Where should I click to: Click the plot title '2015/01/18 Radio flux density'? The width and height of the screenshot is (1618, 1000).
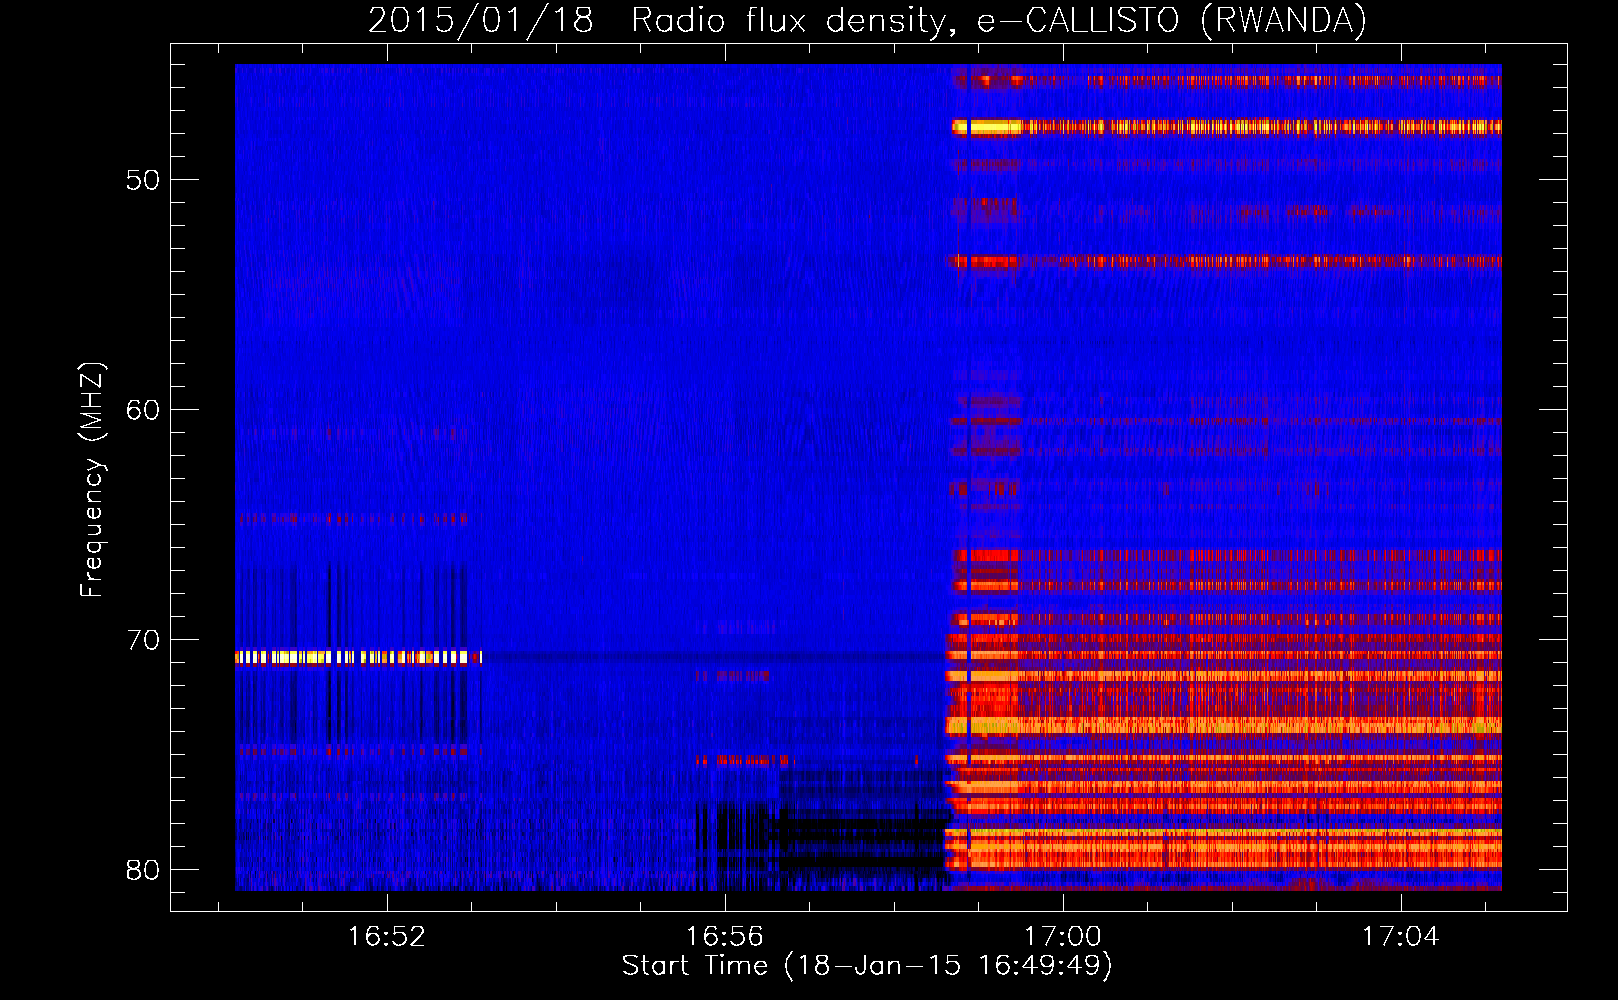coord(867,20)
